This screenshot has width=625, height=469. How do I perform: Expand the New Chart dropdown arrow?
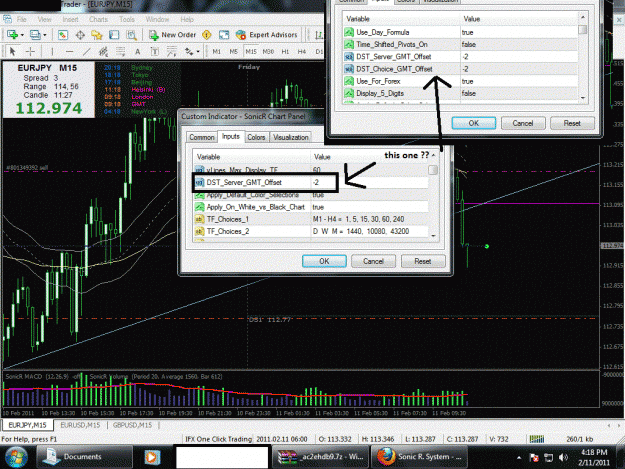(22, 35)
